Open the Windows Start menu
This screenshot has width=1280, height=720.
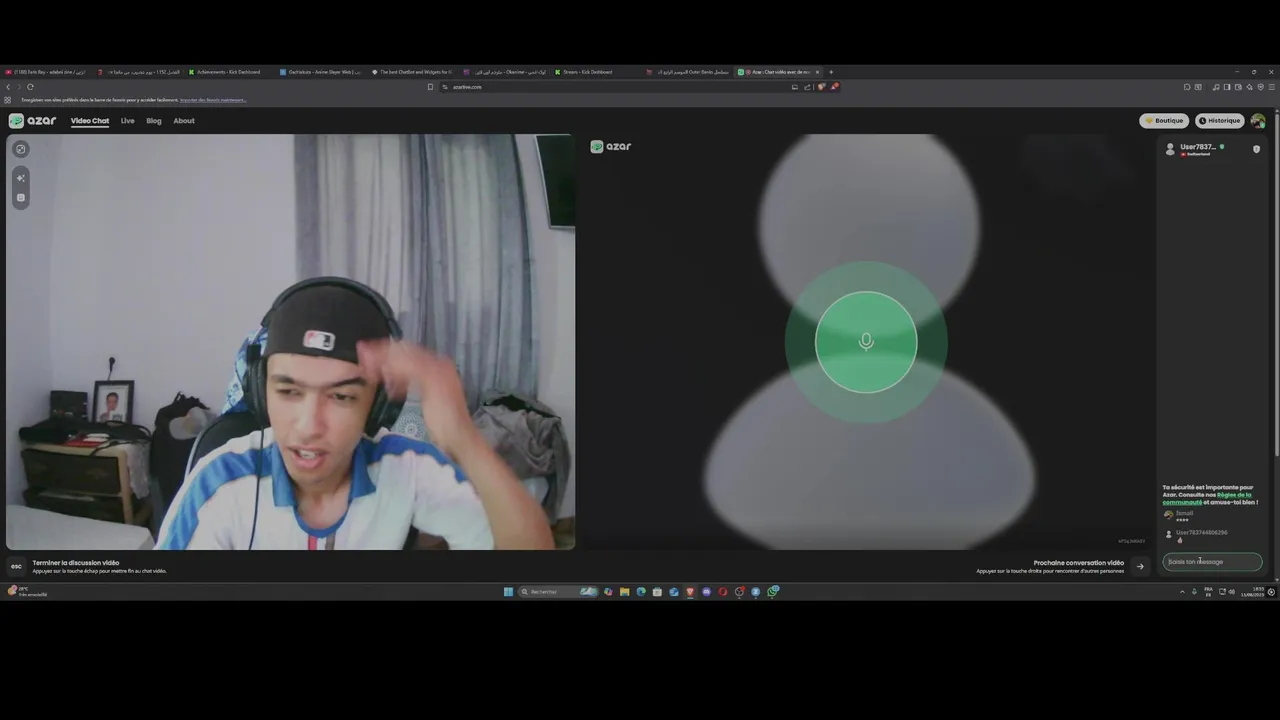(x=508, y=592)
